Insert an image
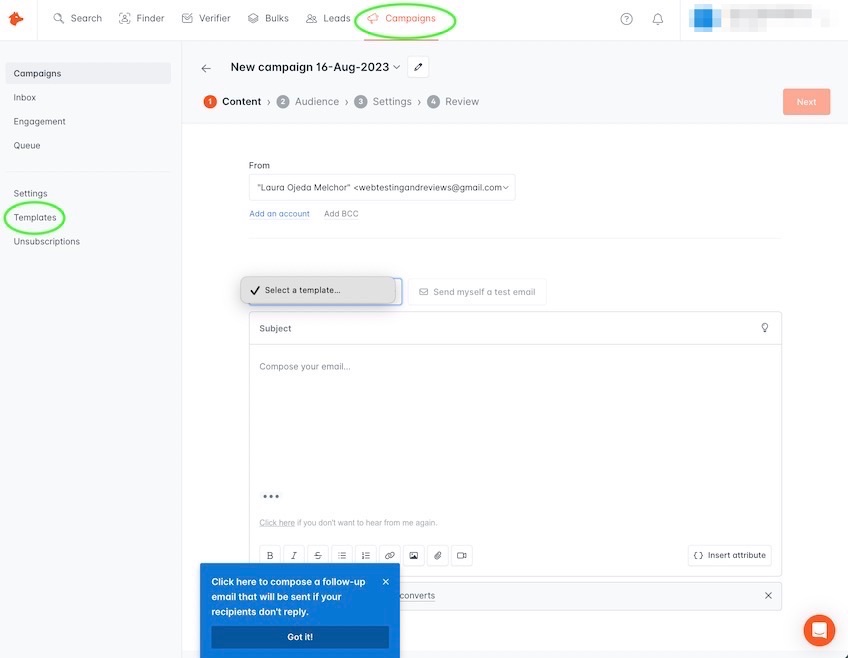The image size is (848, 658). [x=414, y=555]
